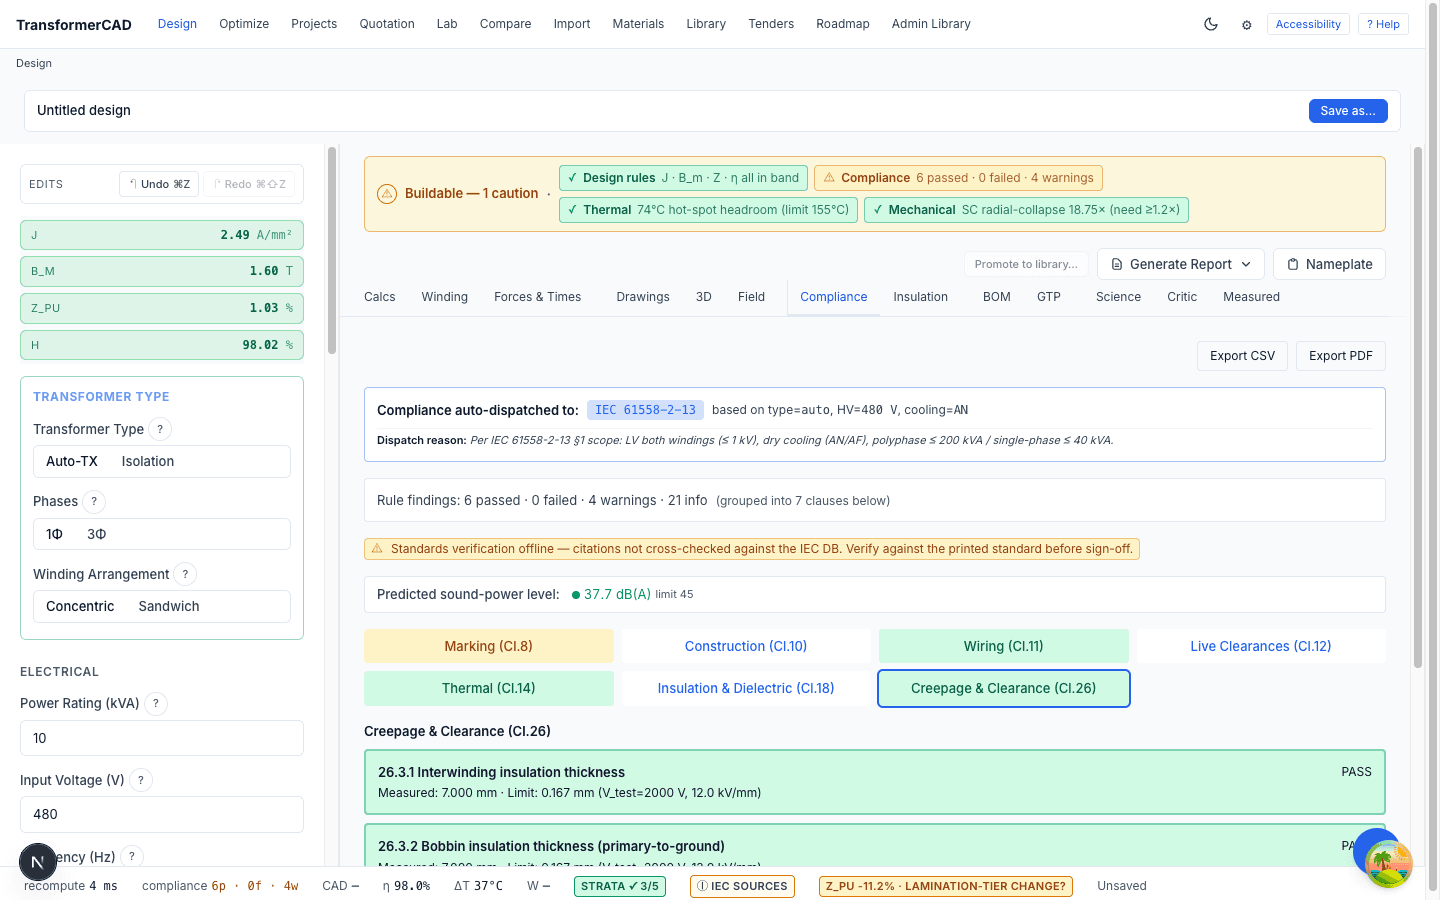Click the J current density indicator bar
The width and height of the screenshot is (1440, 900).
(162, 235)
